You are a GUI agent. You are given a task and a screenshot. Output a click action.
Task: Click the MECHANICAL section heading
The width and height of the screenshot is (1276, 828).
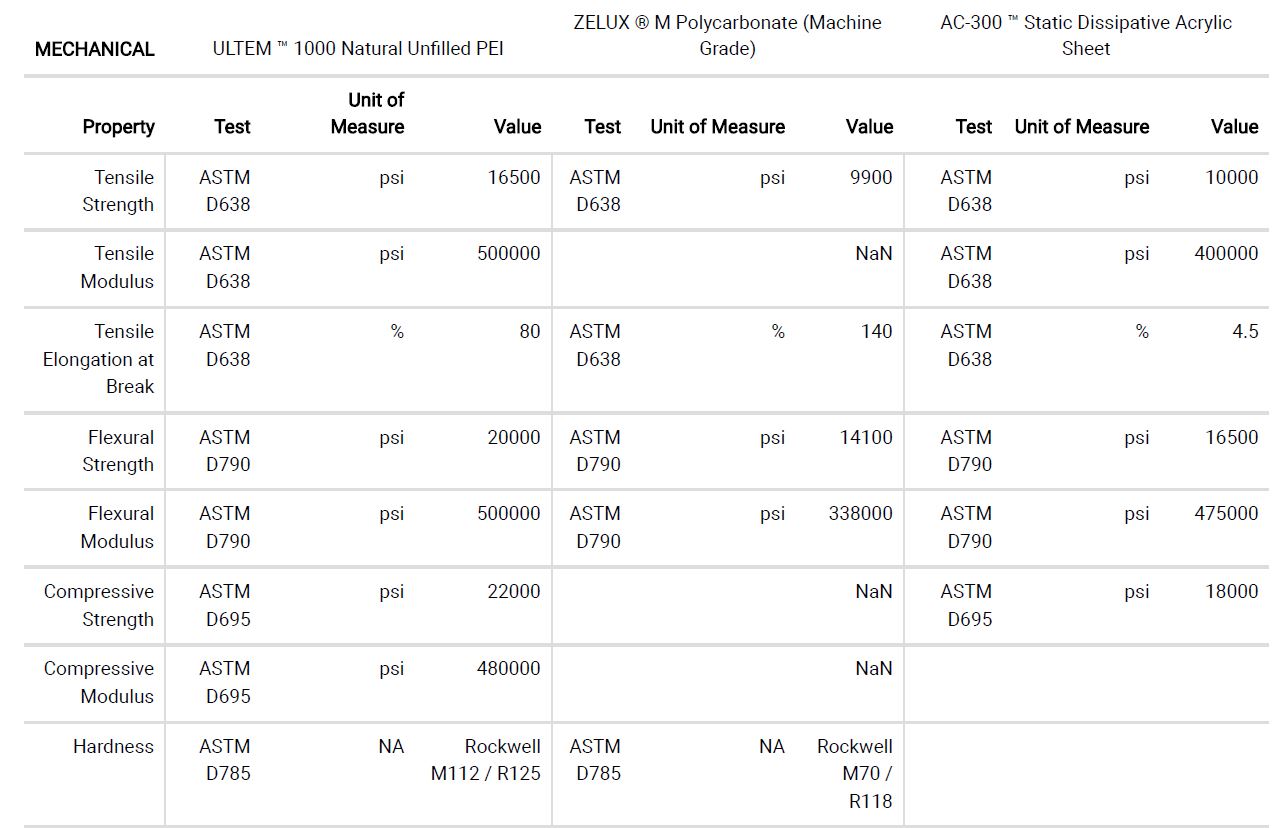[94, 49]
